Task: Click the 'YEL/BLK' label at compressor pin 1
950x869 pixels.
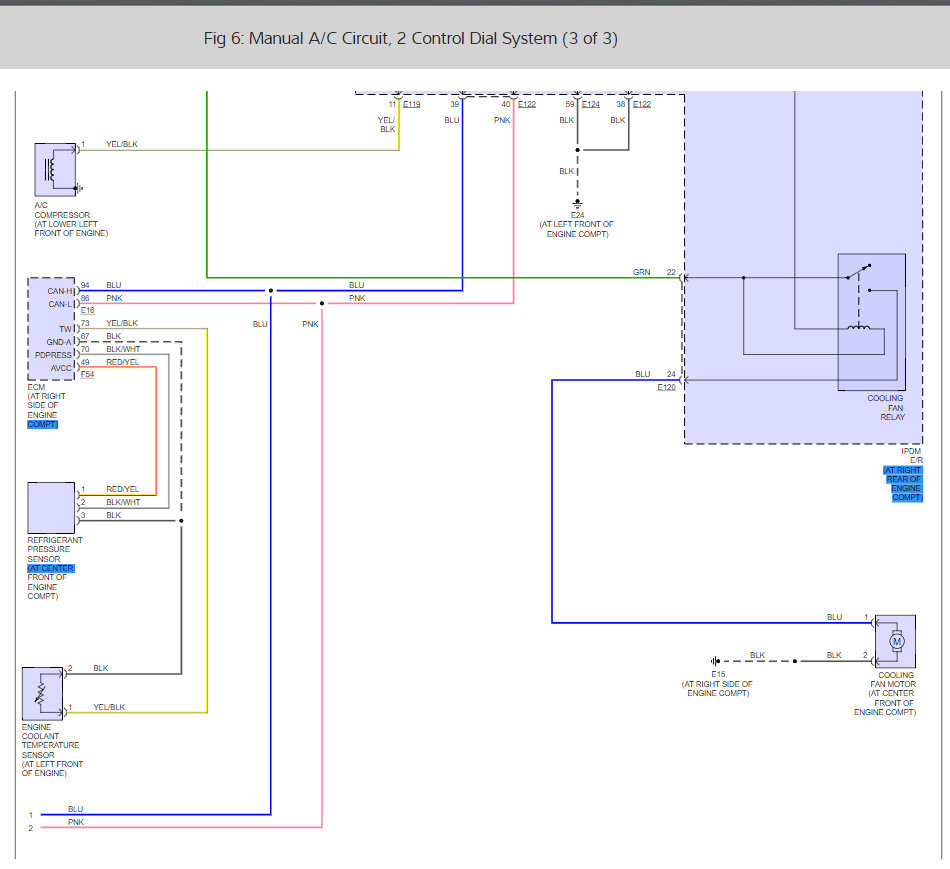Action: pyautogui.click(x=122, y=144)
